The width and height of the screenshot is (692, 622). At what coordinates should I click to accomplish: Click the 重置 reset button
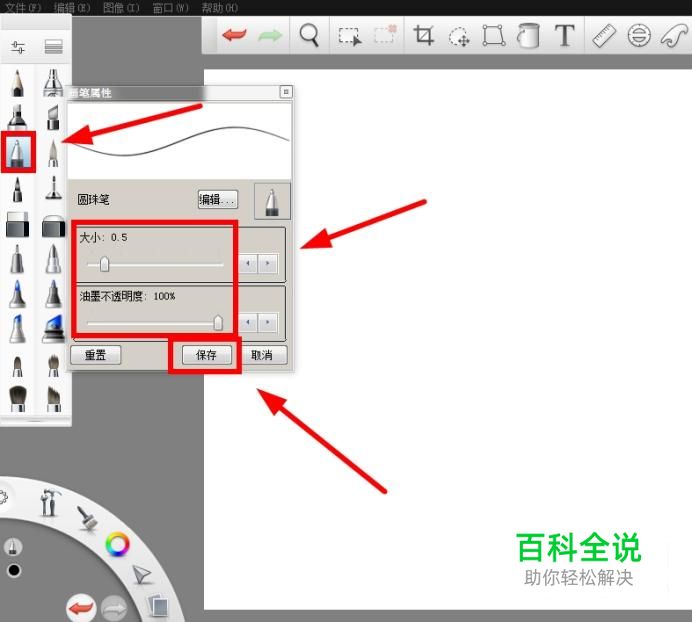pos(95,355)
